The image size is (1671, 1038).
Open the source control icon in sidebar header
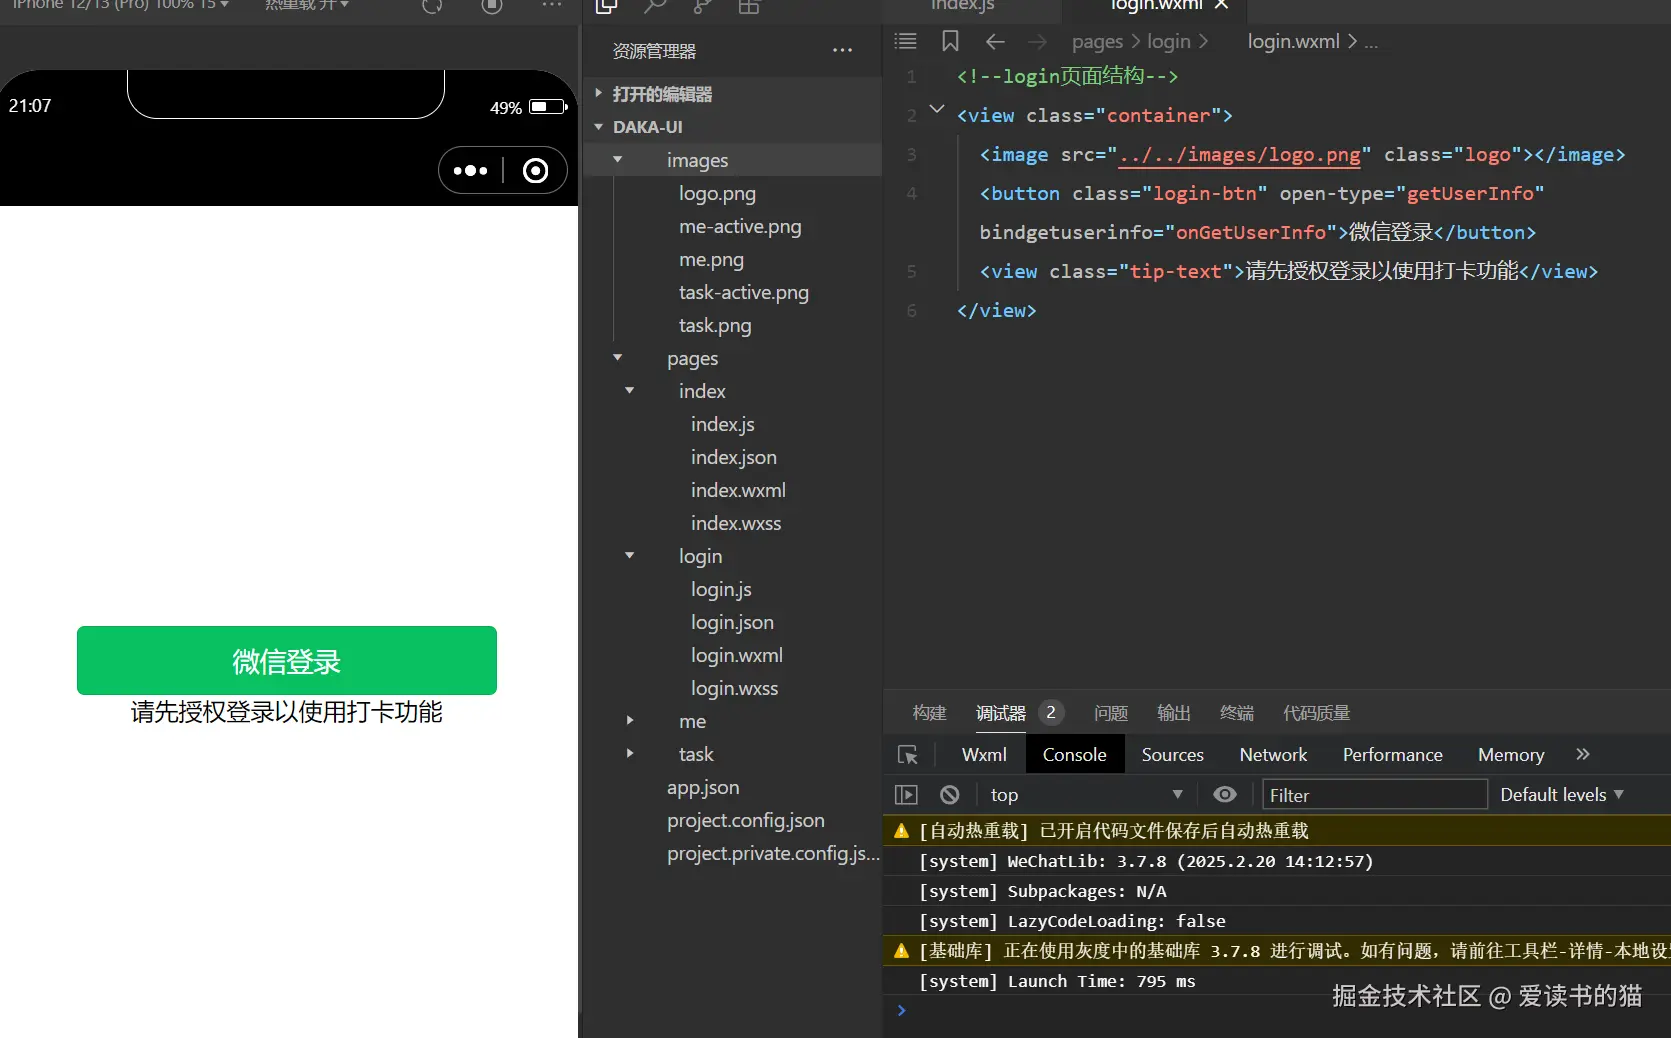(702, 6)
